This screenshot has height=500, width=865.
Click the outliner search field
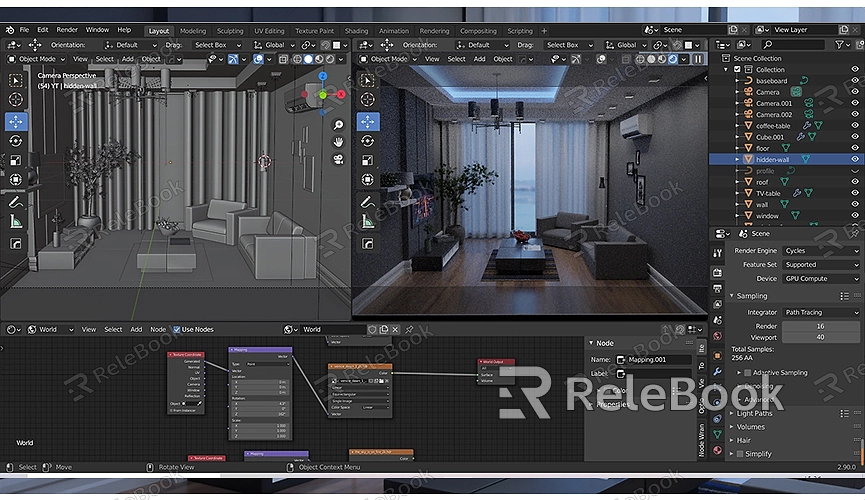793,45
